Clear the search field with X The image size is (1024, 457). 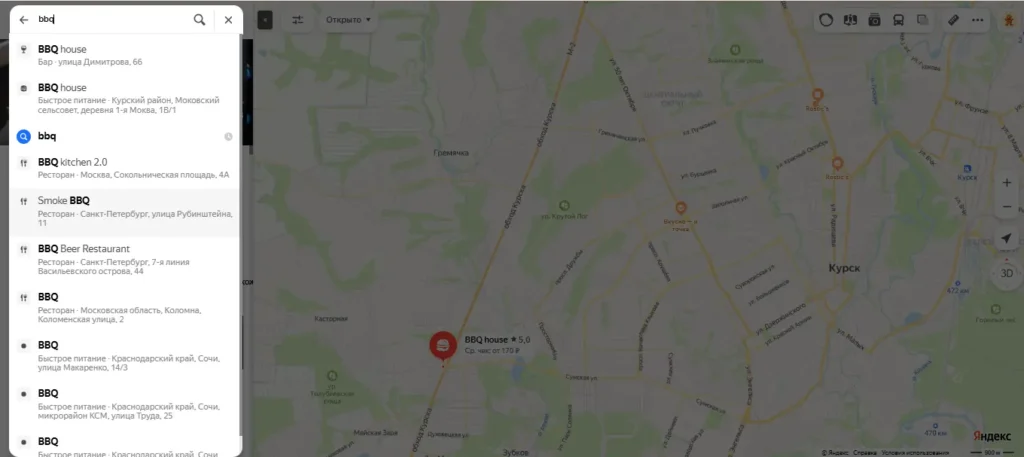(228, 20)
